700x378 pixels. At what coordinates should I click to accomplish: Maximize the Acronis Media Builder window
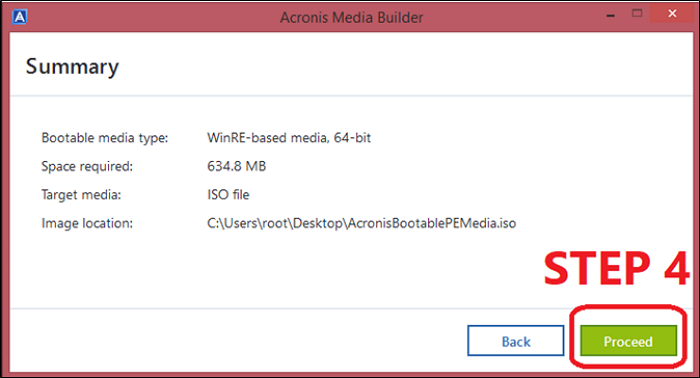(x=637, y=13)
